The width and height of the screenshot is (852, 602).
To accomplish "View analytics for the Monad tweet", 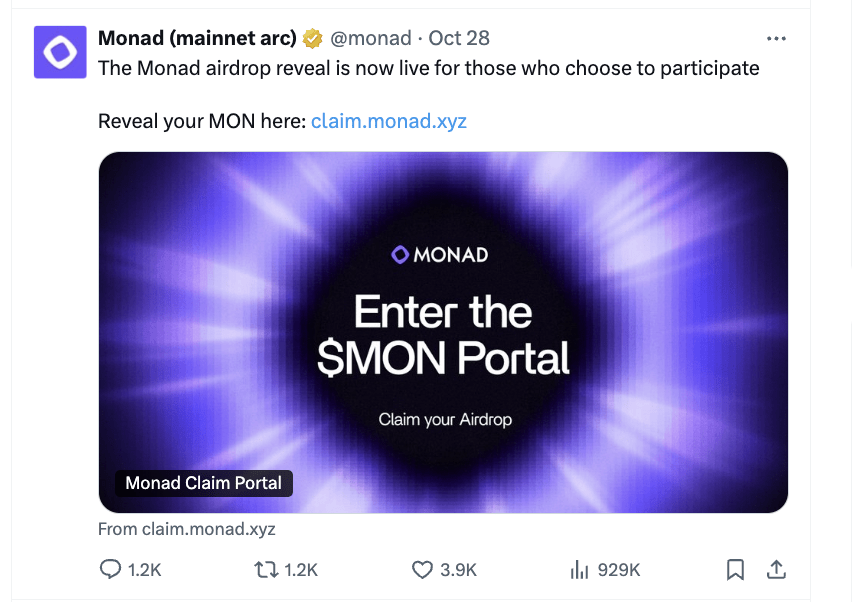I will point(580,569).
